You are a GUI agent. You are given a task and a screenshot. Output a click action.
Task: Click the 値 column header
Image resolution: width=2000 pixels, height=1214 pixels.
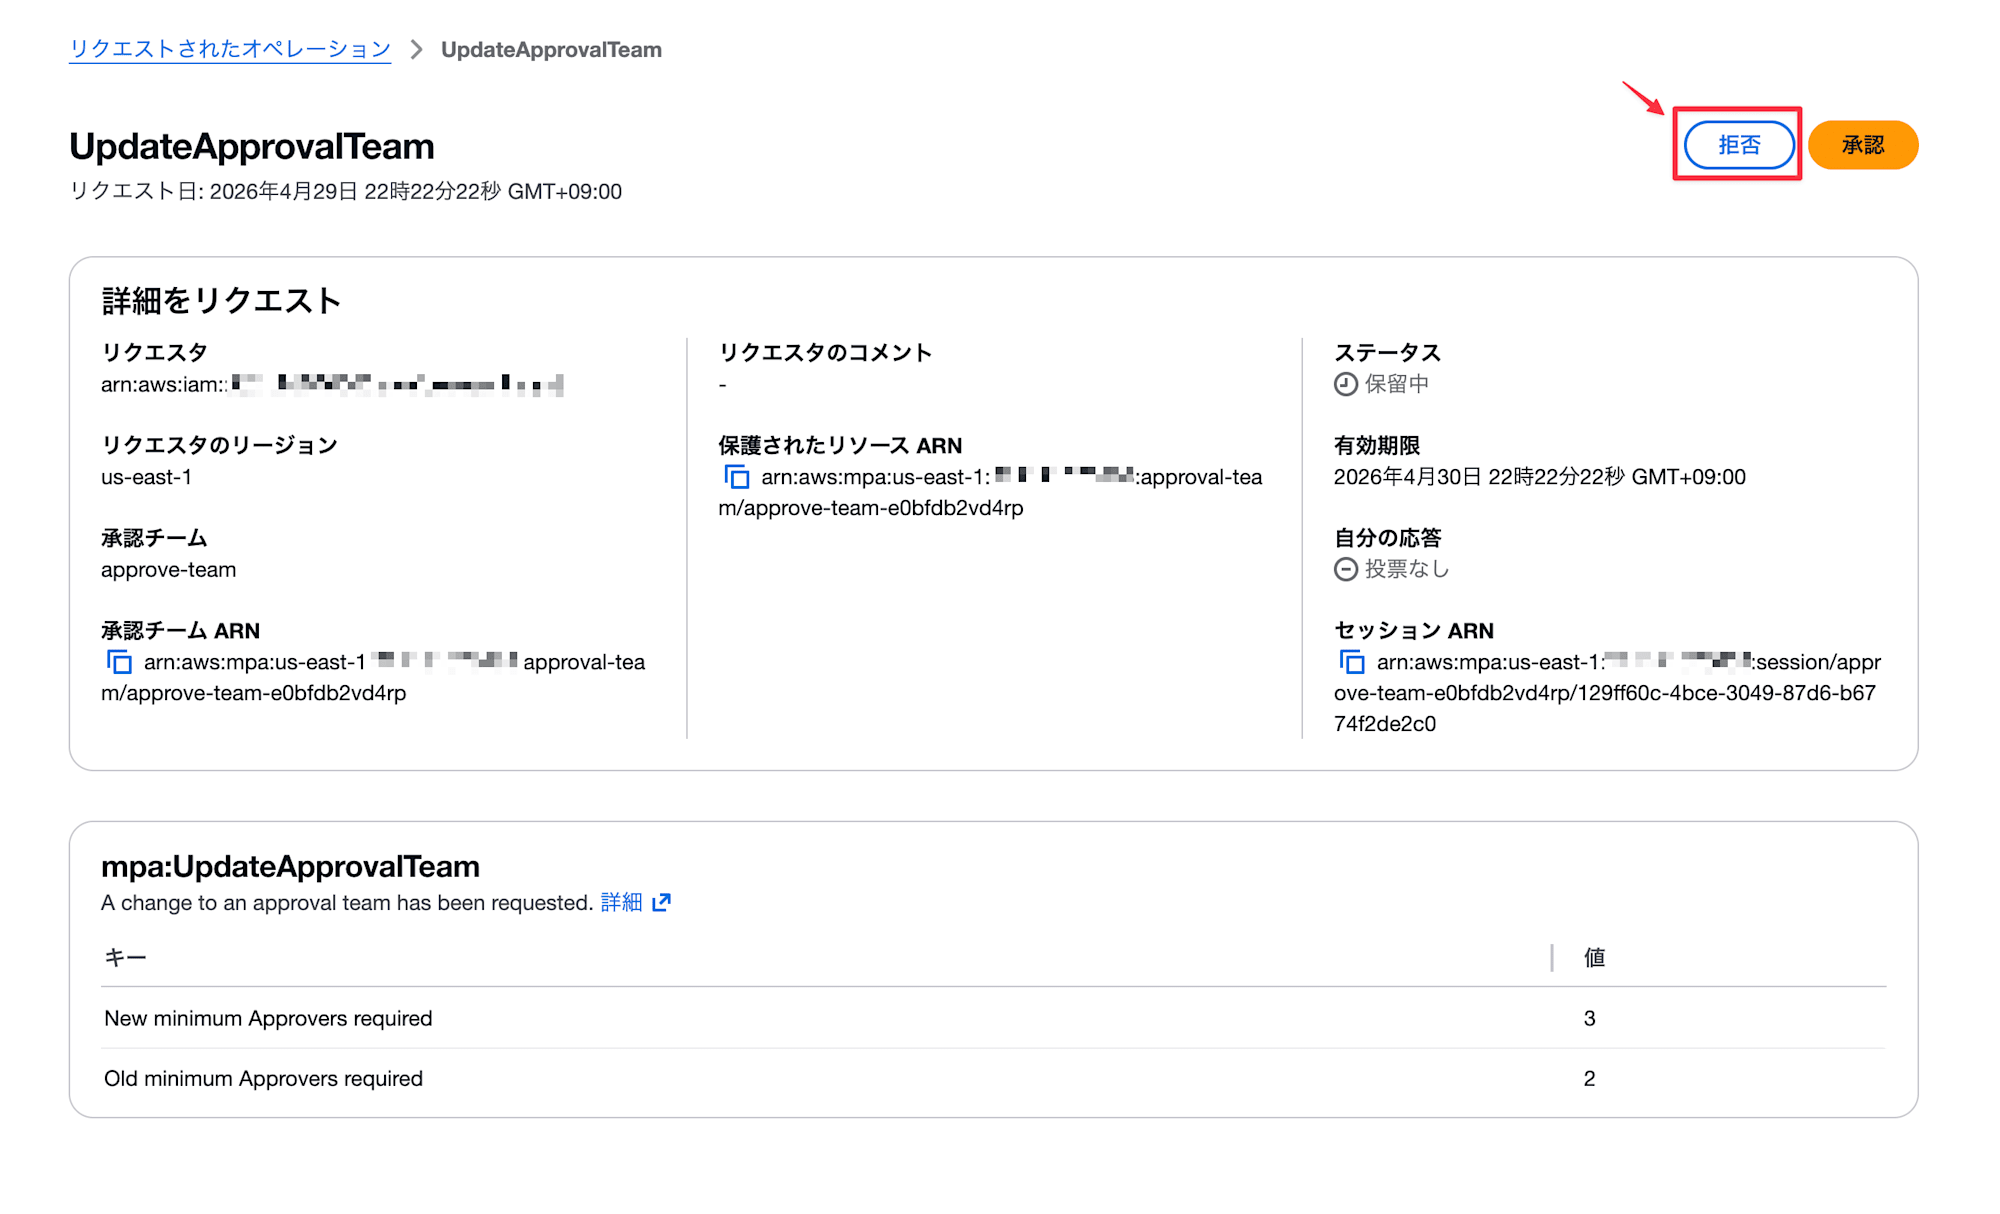1593,957
